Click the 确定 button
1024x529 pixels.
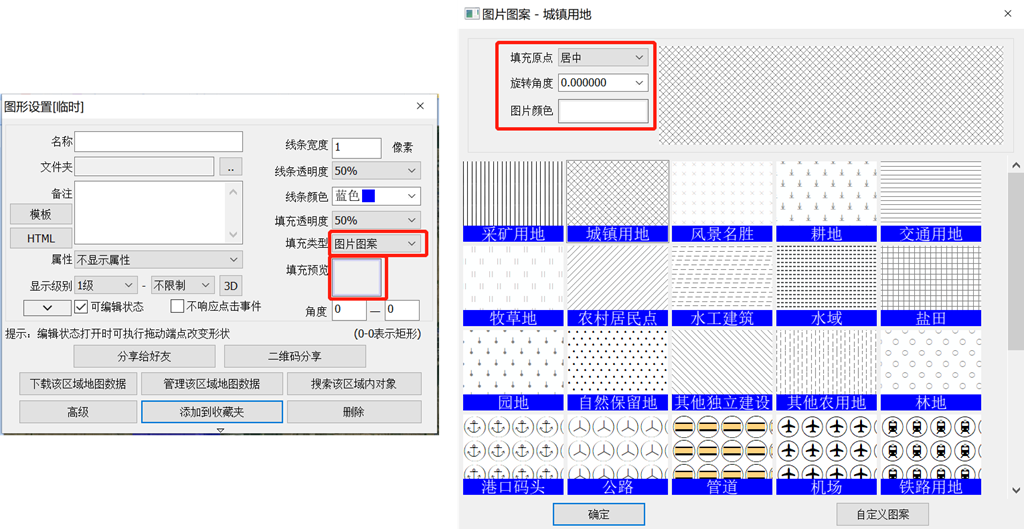click(598, 514)
